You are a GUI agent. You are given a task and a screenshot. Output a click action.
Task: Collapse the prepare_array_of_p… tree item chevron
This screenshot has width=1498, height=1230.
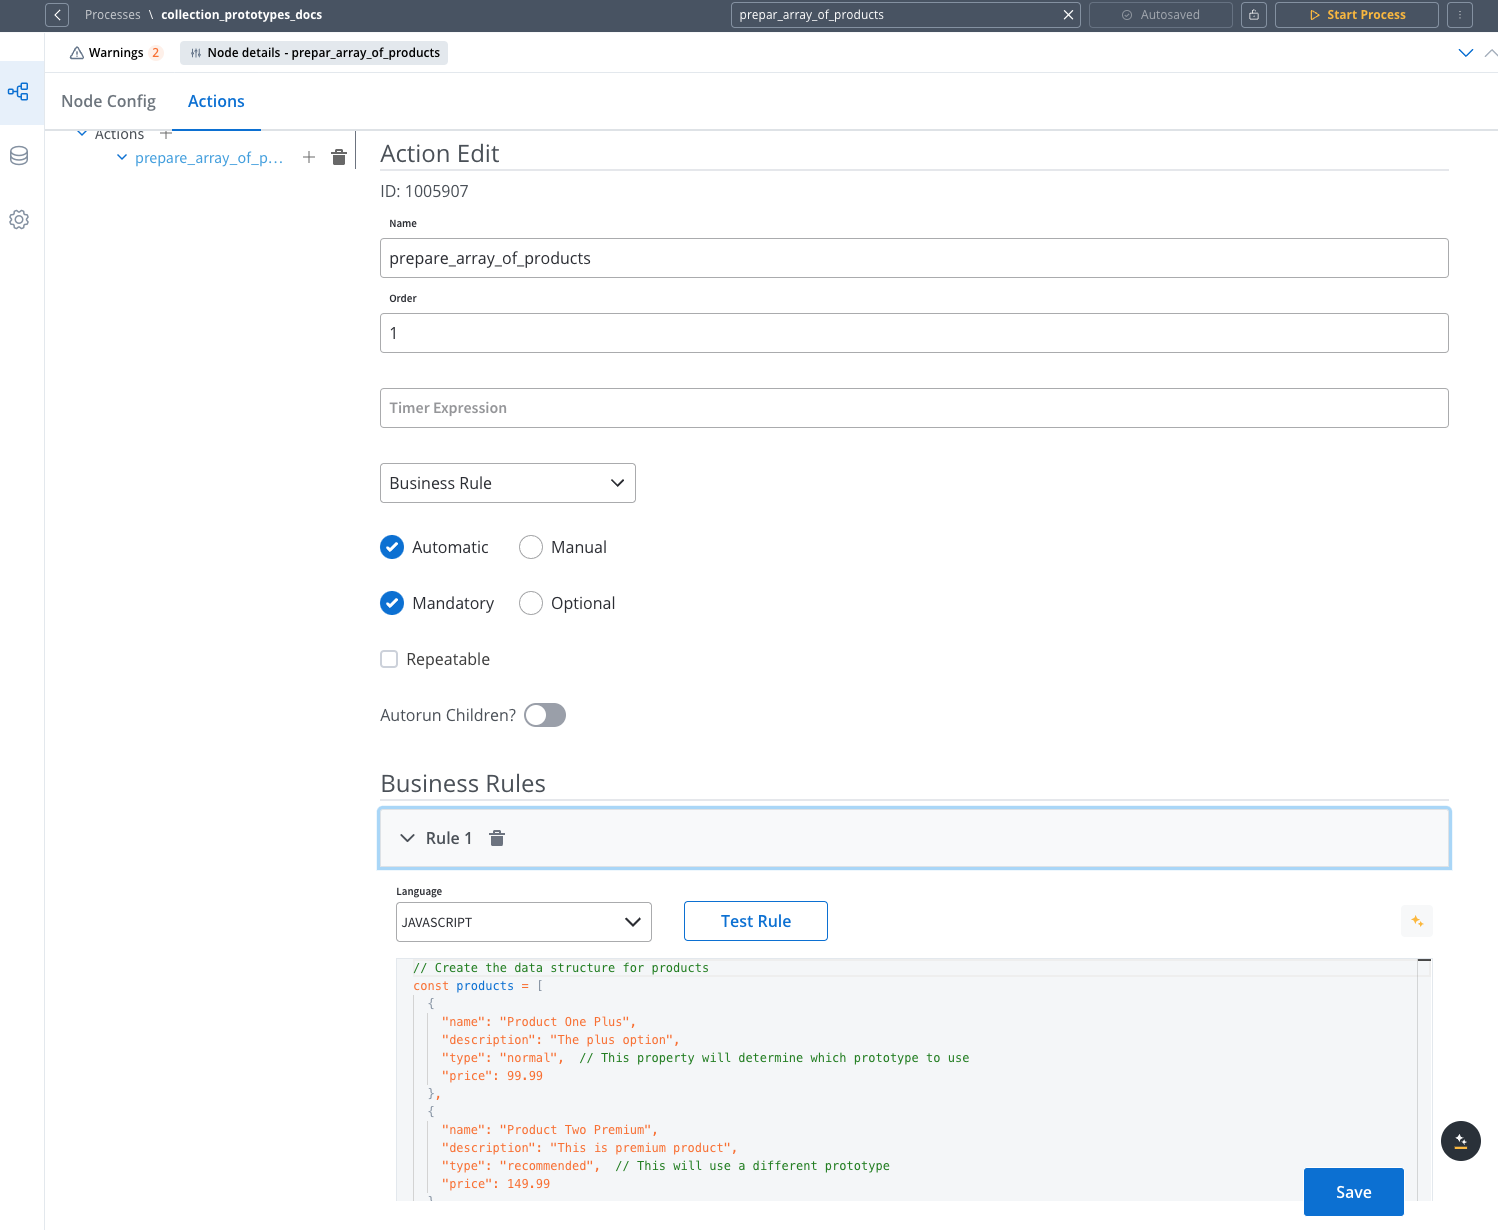click(x=122, y=157)
